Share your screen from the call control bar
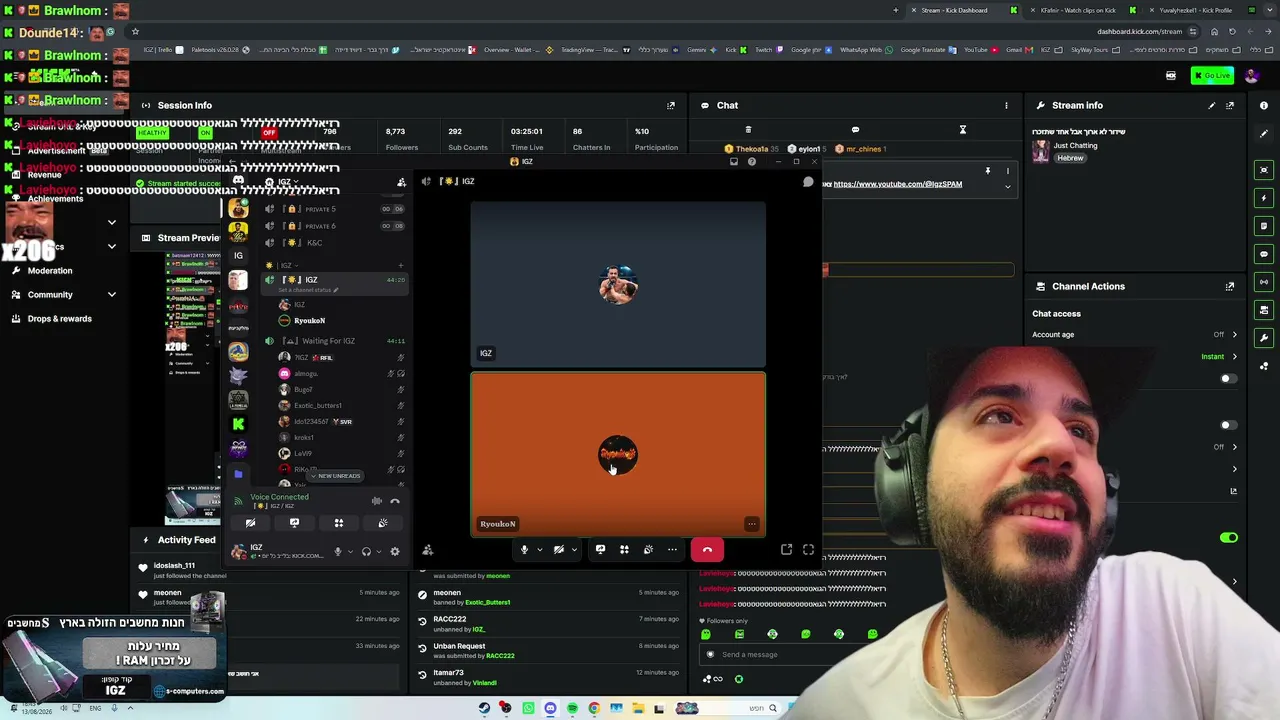Viewport: 1280px width, 720px height. (x=600, y=549)
